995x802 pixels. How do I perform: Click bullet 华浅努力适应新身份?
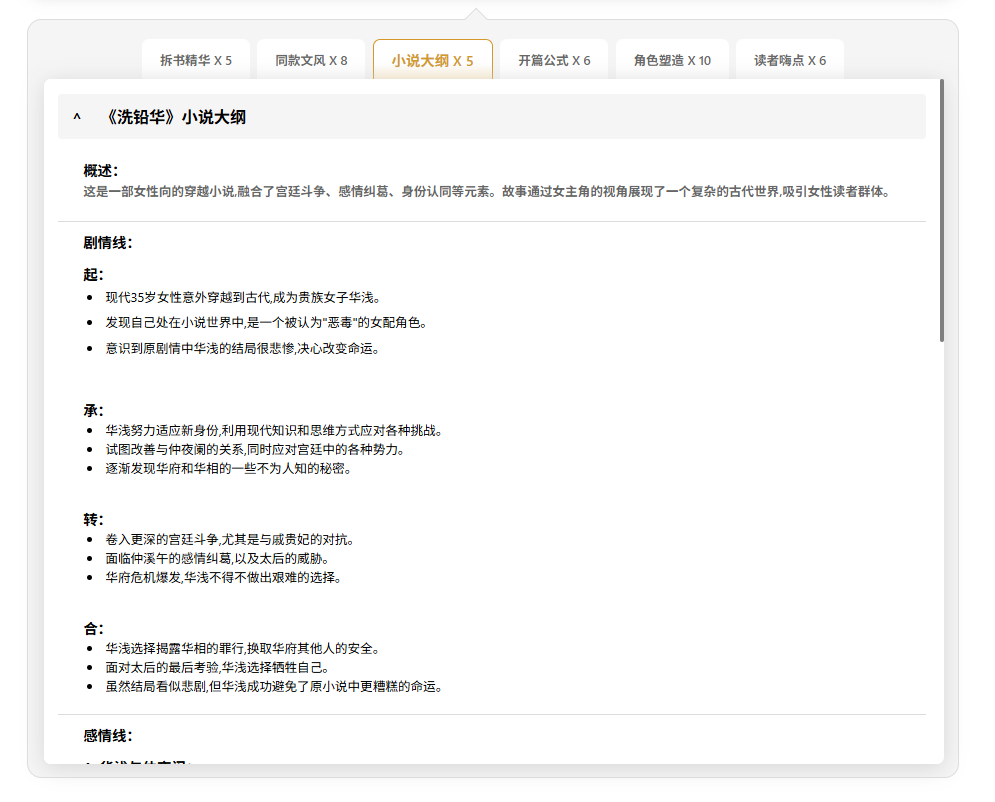click(273, 430)
